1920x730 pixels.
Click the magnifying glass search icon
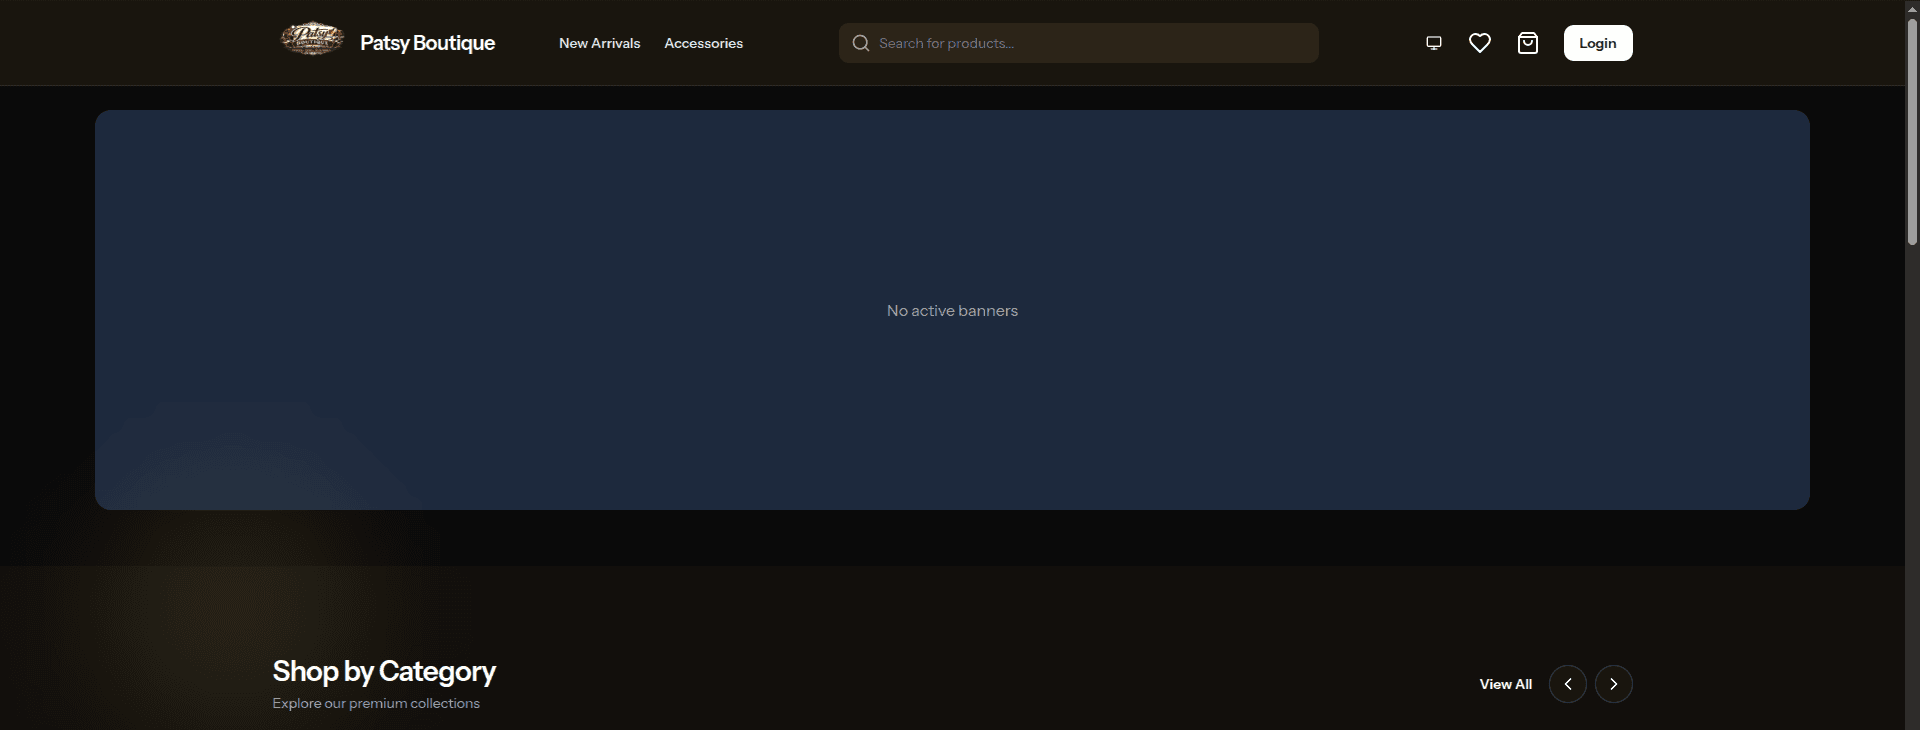[860, 43]
